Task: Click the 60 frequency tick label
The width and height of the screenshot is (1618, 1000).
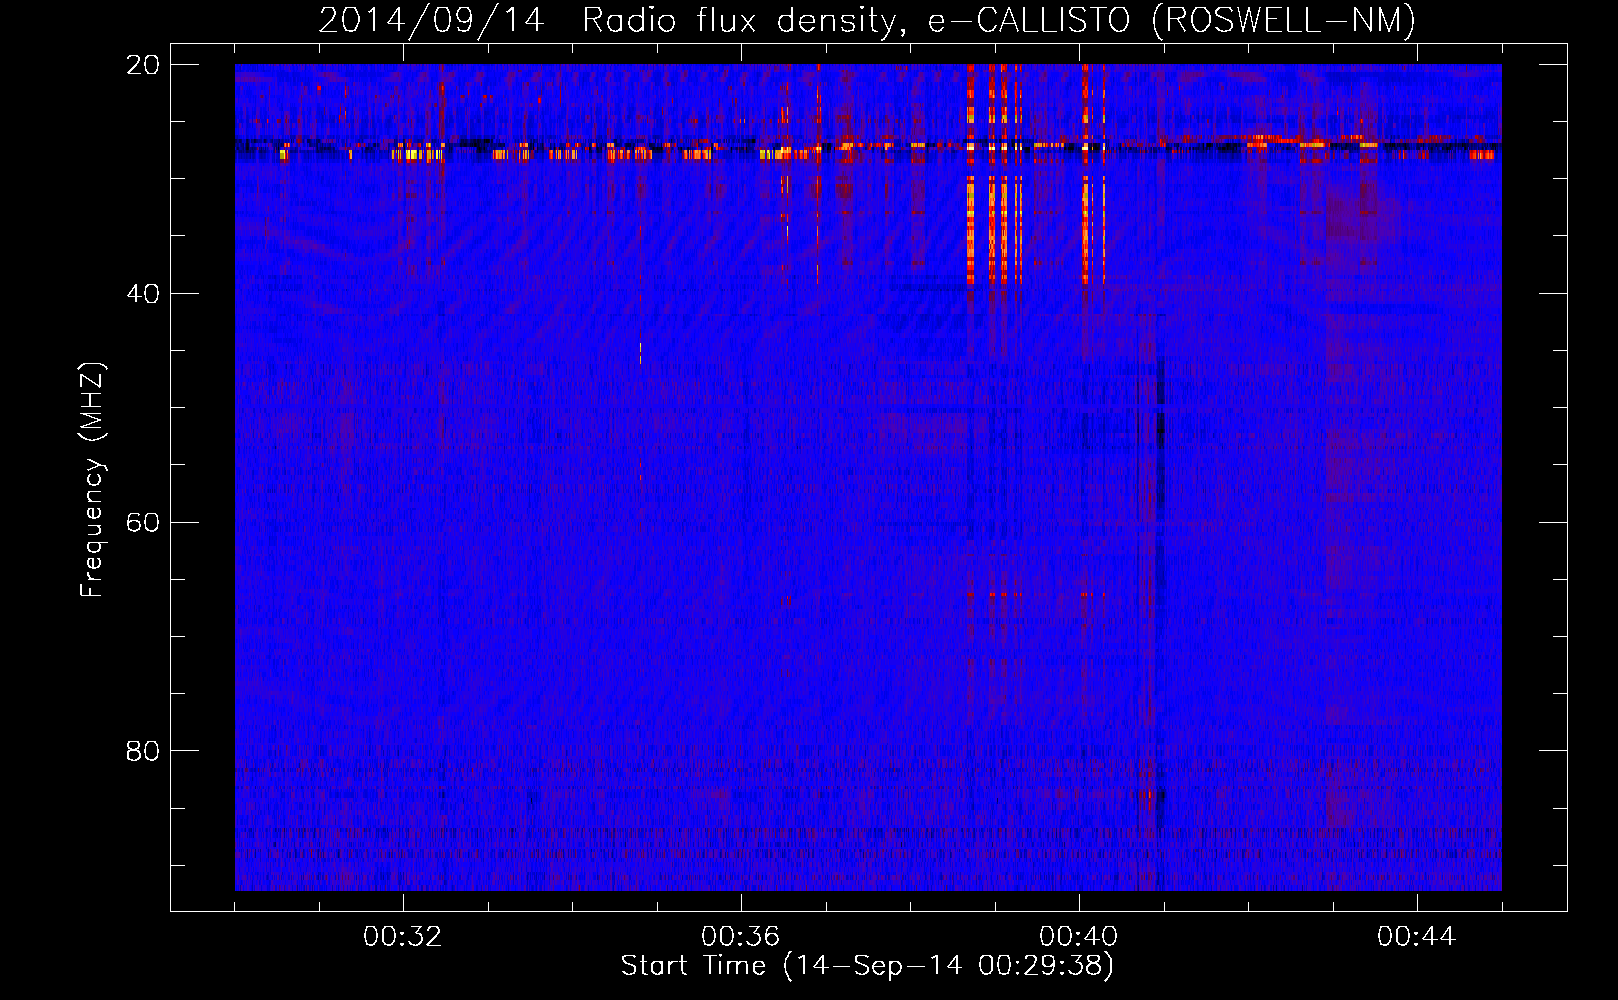Action: [142, 523]
